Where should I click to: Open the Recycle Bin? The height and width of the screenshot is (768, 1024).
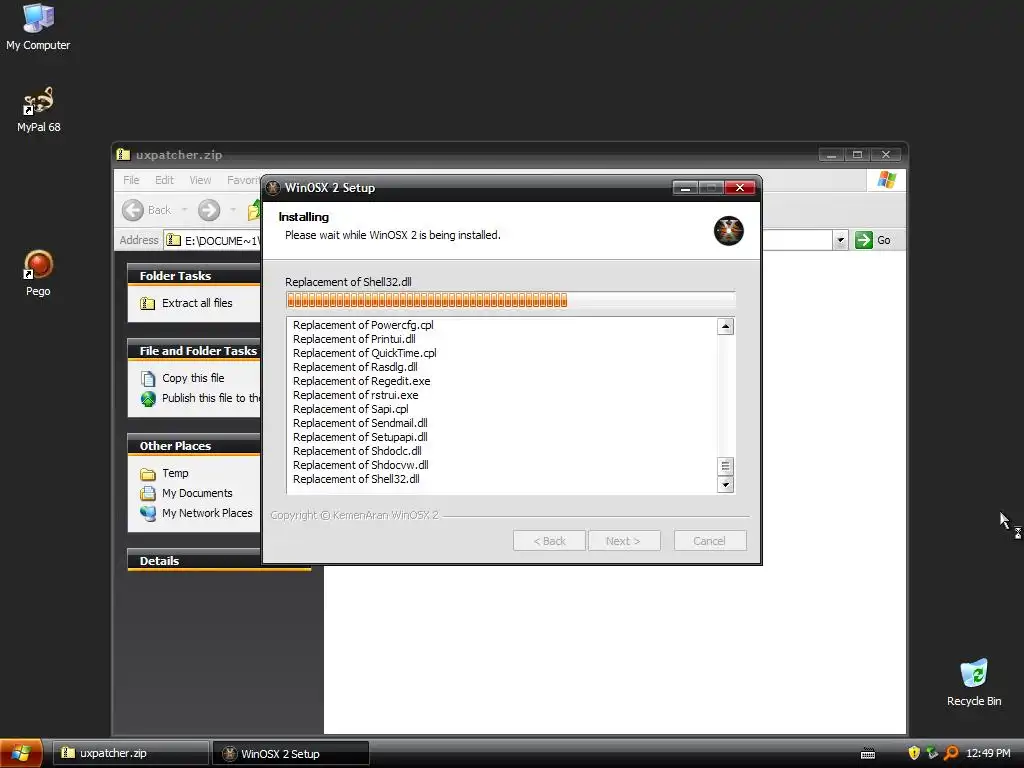(974, 682)
